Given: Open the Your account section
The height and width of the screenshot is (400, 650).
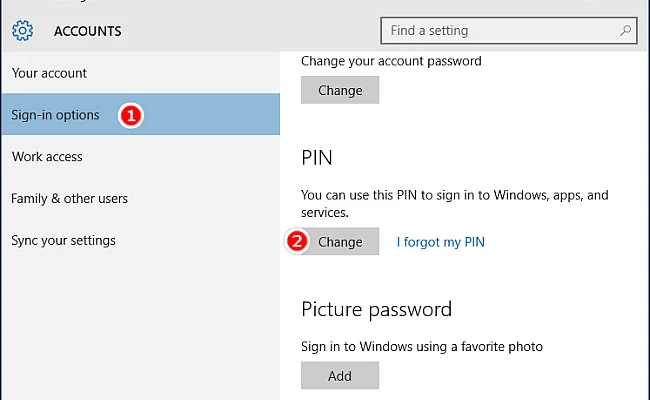Looking at the screenshot, I should 141,73.
